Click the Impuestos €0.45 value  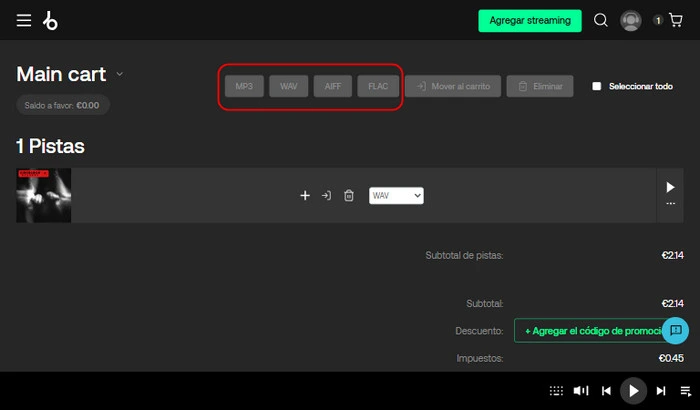click(671, 358)
